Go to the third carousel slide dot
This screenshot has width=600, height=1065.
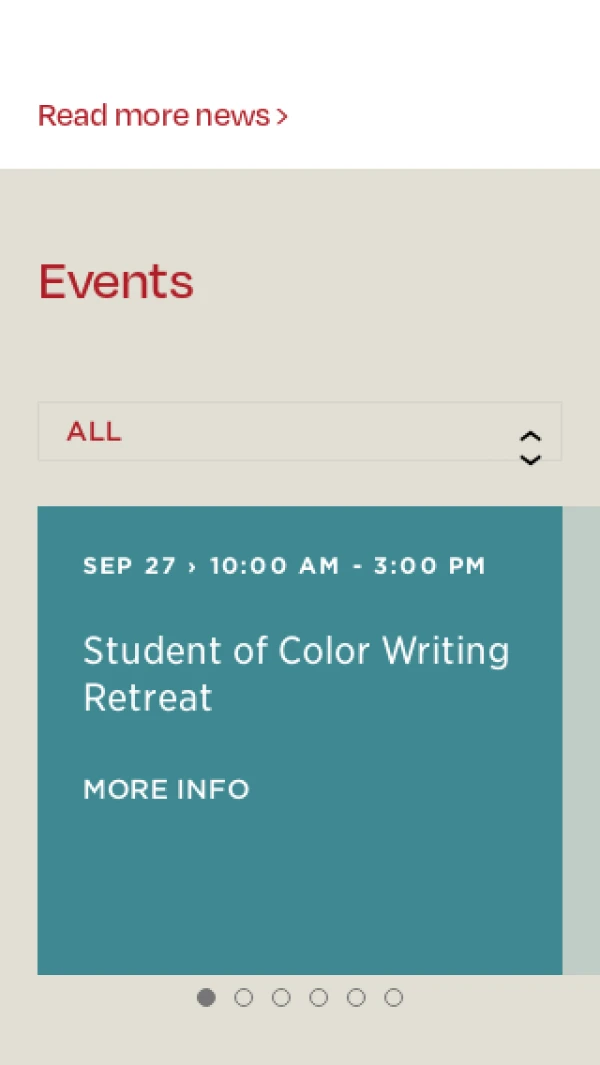[x=281, y=997]
